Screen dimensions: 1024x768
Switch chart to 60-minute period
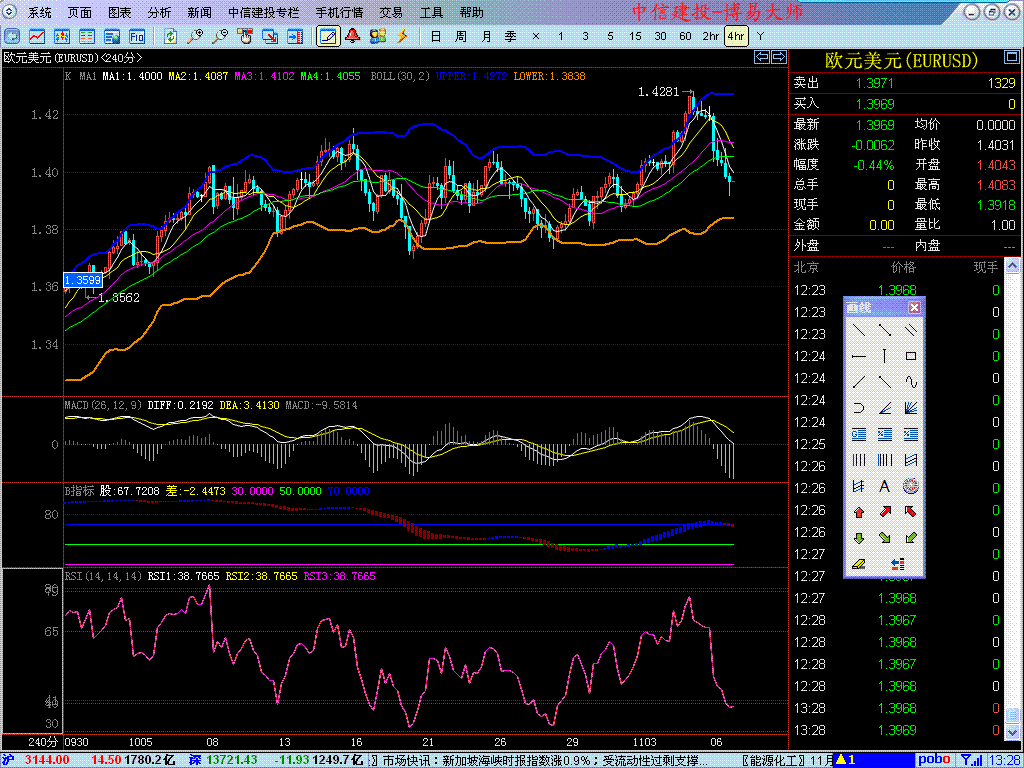(685, 37)
